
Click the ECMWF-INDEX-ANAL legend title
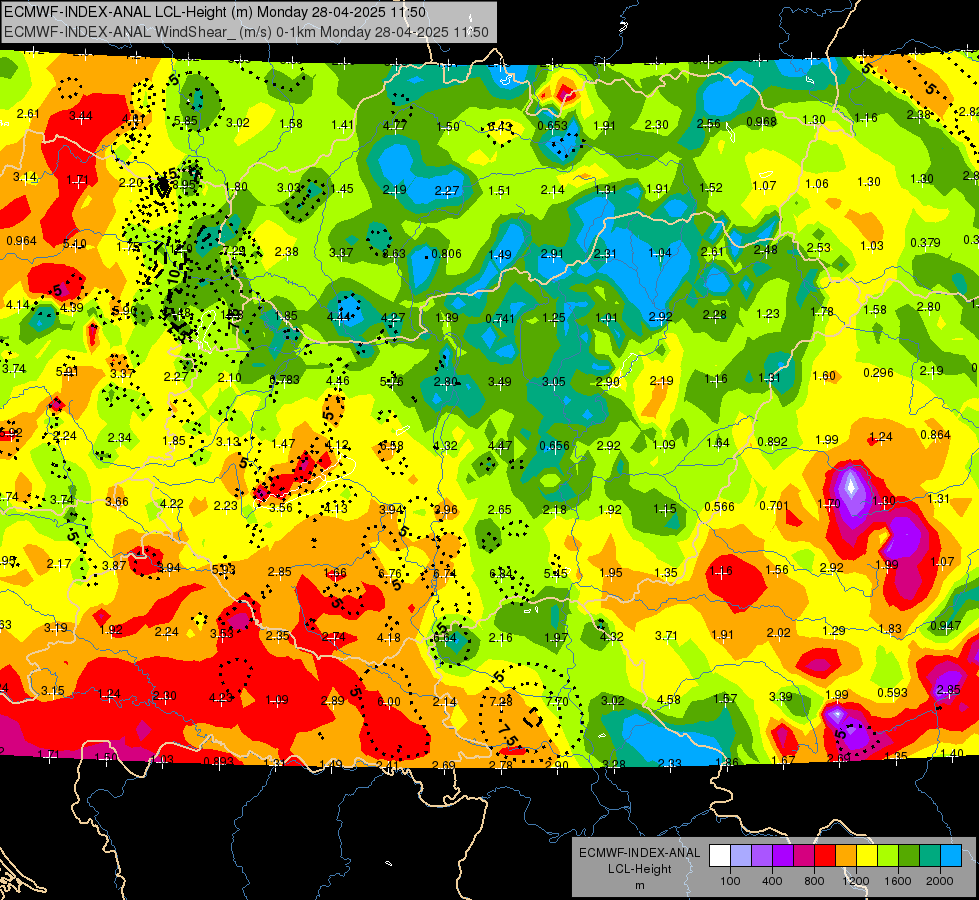click(639, 853)
